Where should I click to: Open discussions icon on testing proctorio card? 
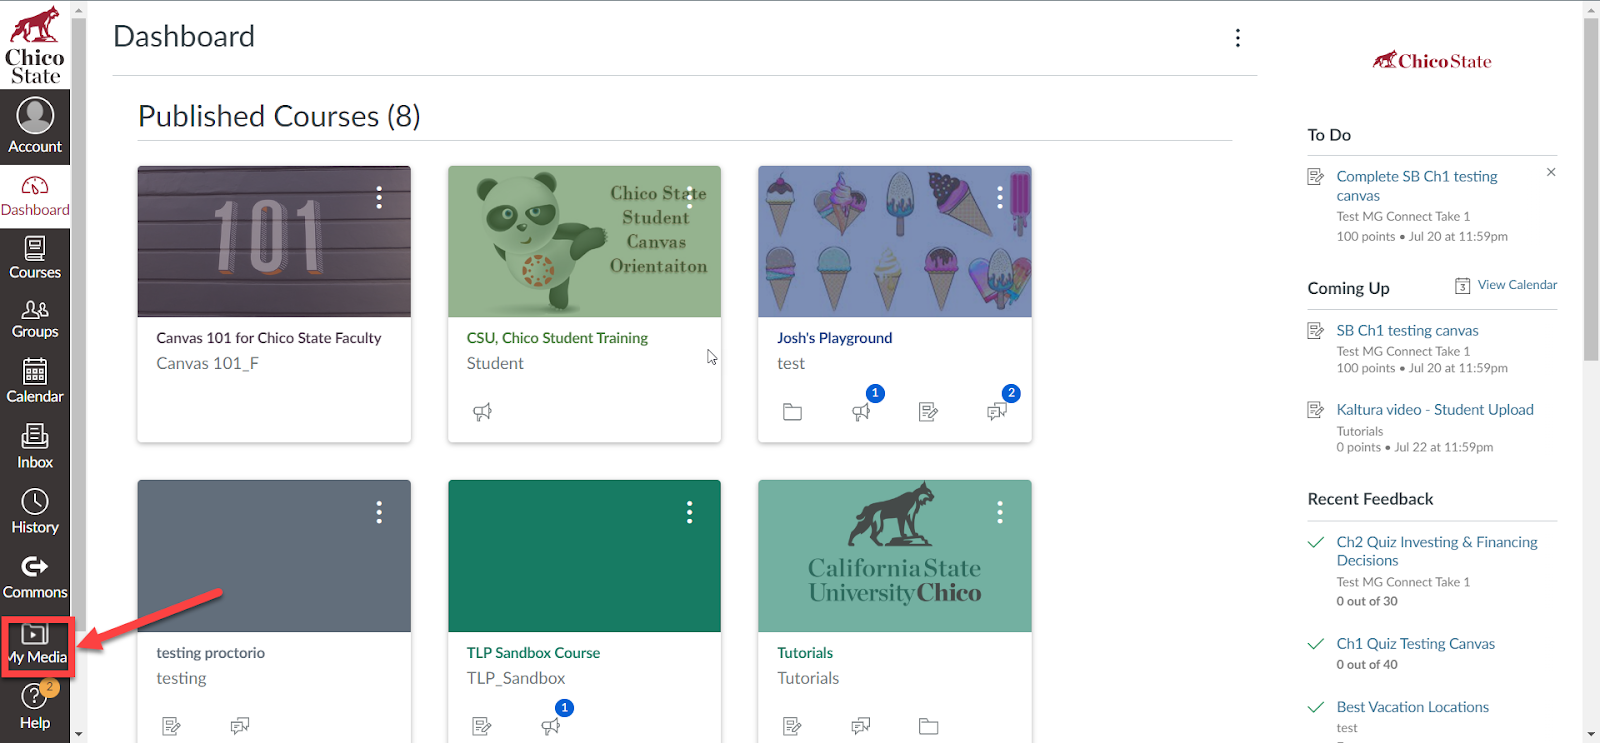[240, 726]
